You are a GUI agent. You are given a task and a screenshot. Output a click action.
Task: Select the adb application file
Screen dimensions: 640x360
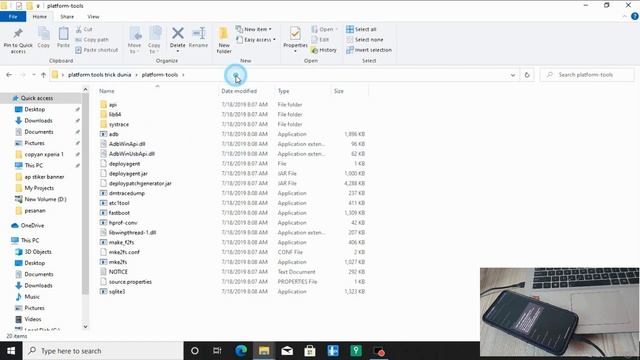[113, 134]
